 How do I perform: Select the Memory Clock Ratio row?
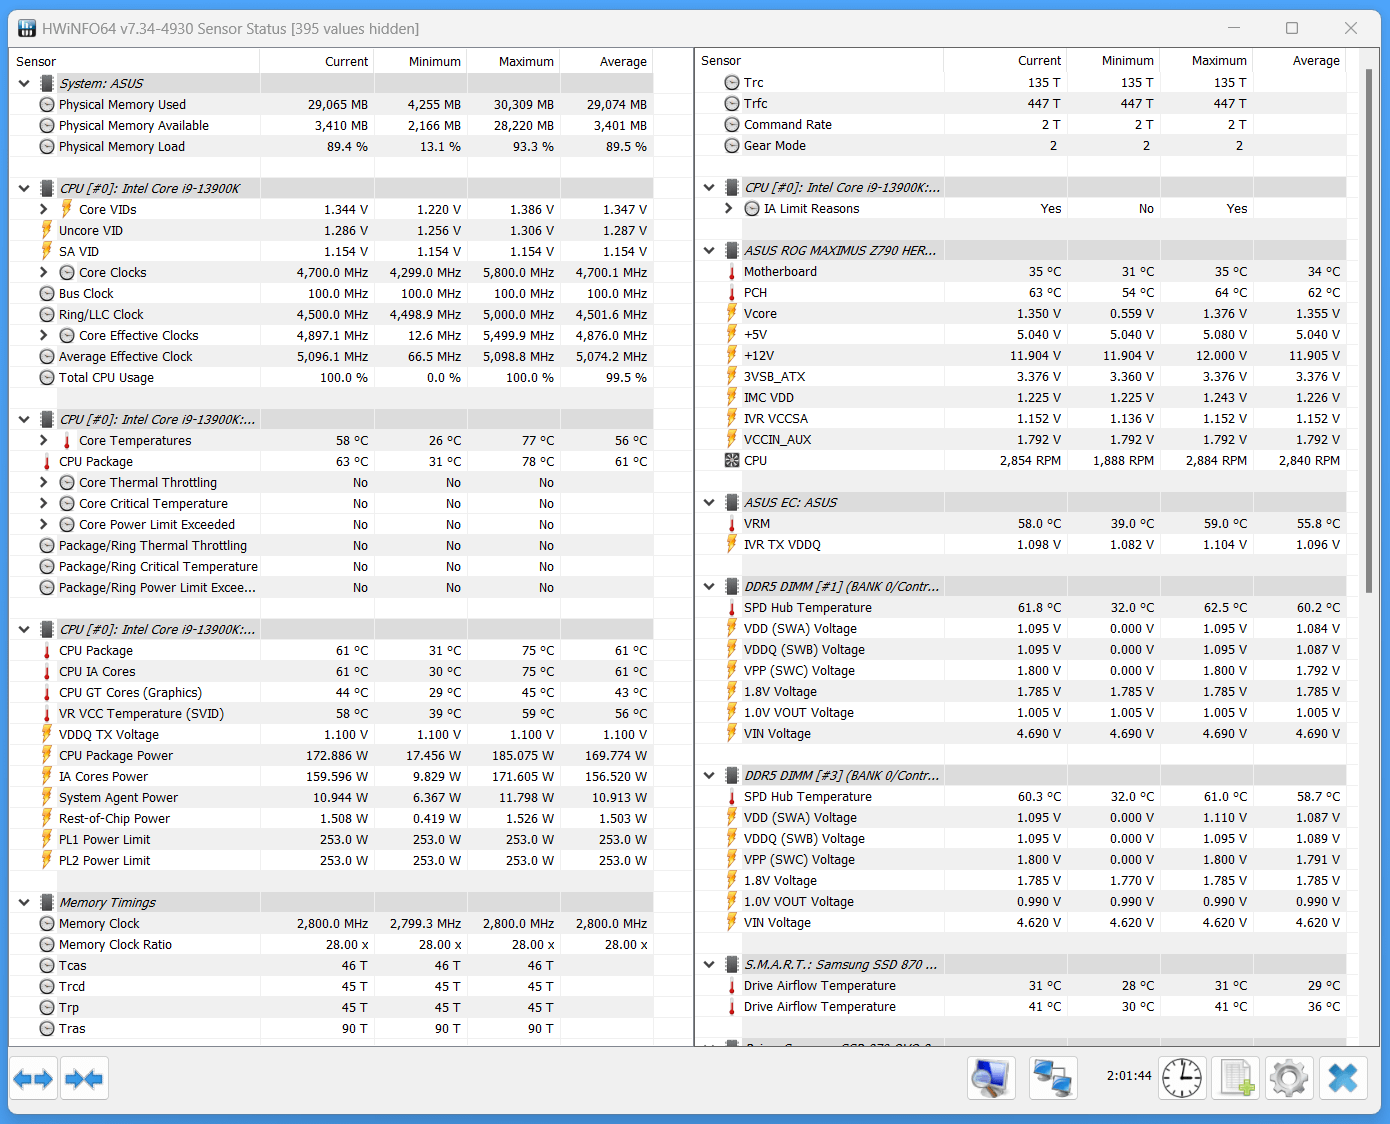331,945
